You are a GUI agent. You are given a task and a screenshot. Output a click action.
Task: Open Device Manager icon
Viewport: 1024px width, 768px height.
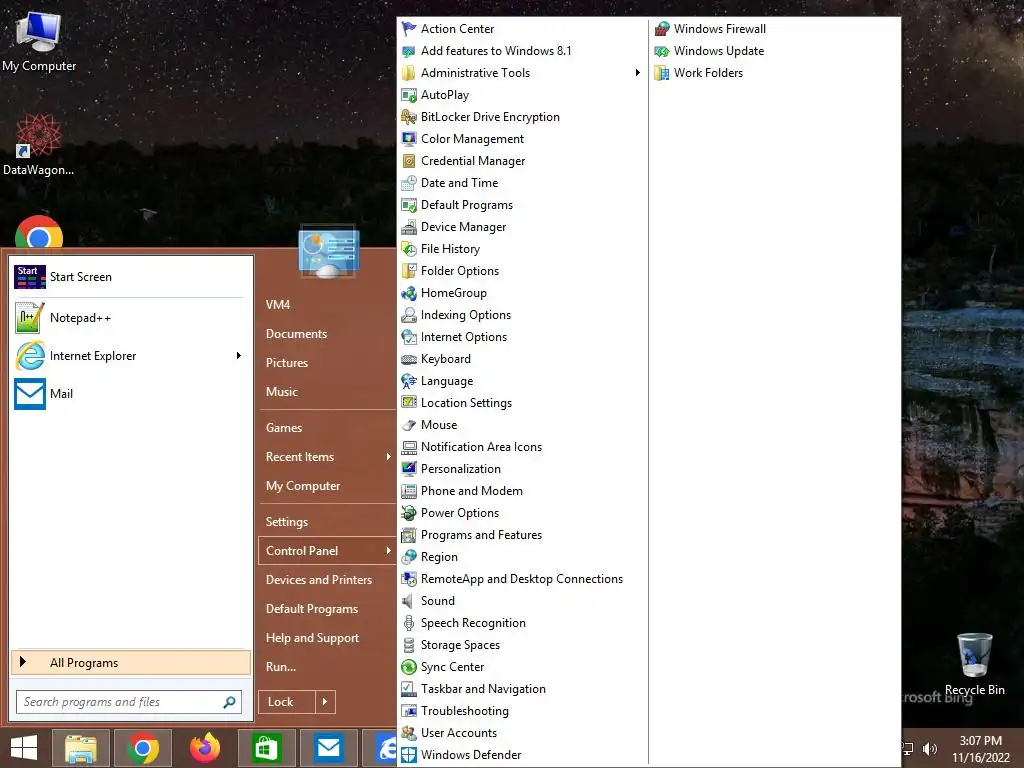tap(409, 227)
